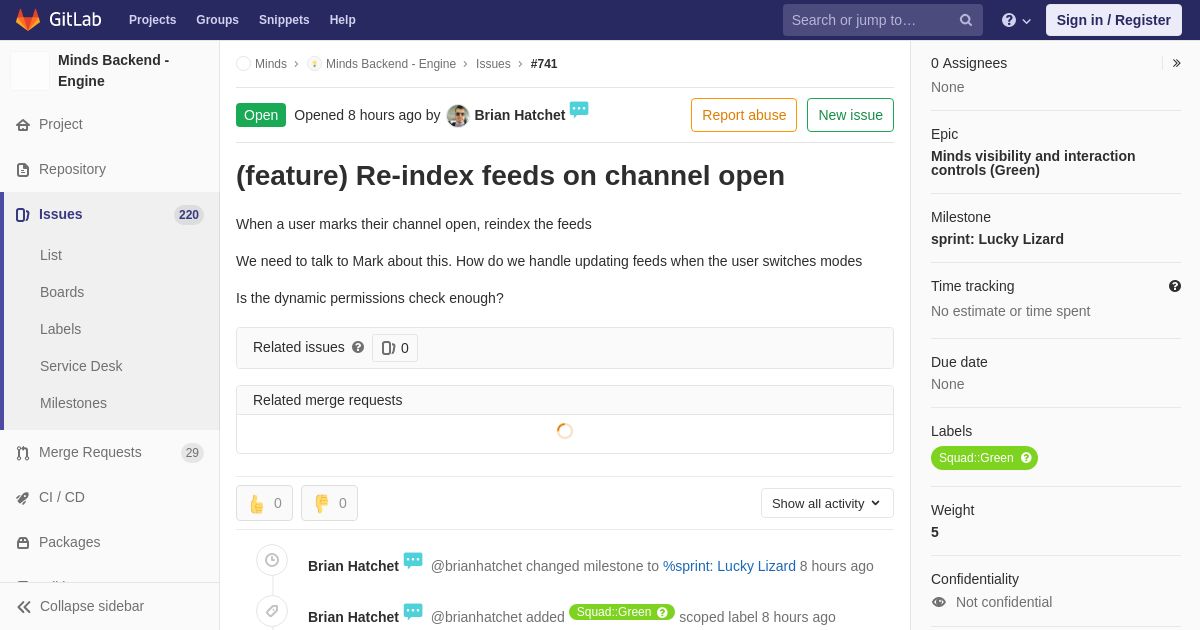This screenshot has height=630, width=1200.
Task: Open the %sprint: Lucky Lizard milestone link
Action: pyautogui.click(x=729, y=566)
